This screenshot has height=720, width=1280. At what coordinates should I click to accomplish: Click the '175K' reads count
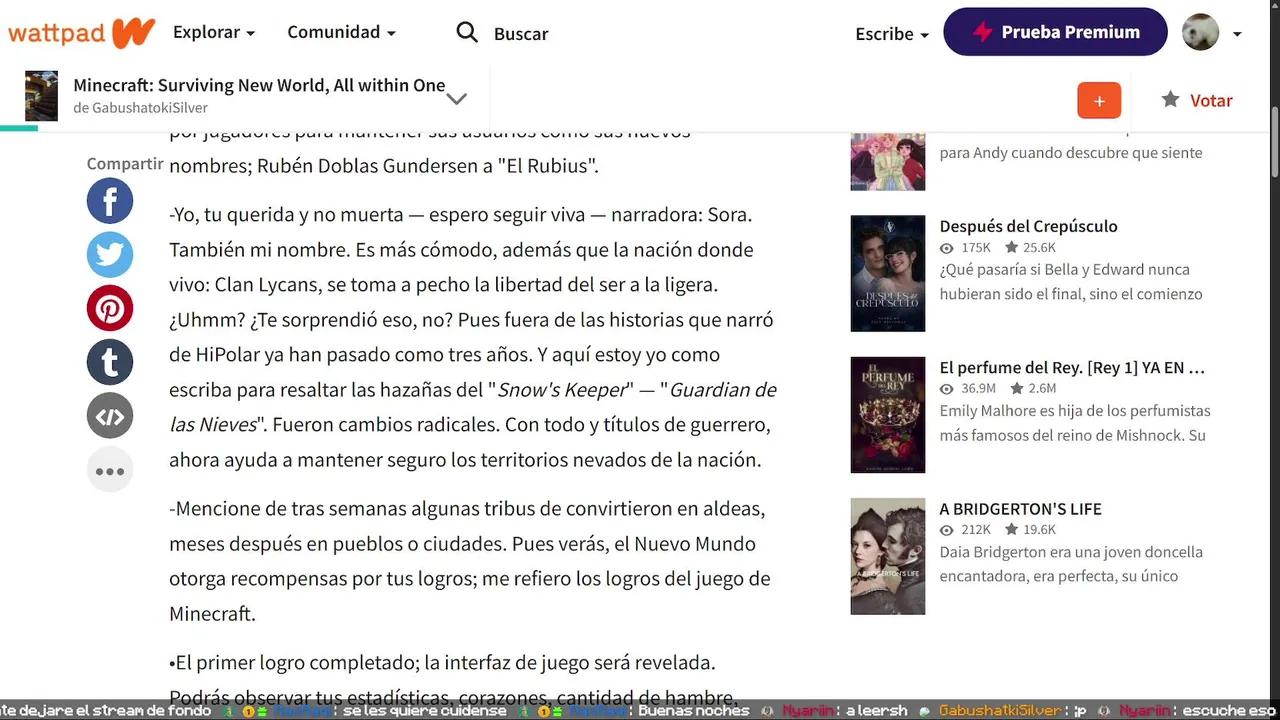click(975, 247)
